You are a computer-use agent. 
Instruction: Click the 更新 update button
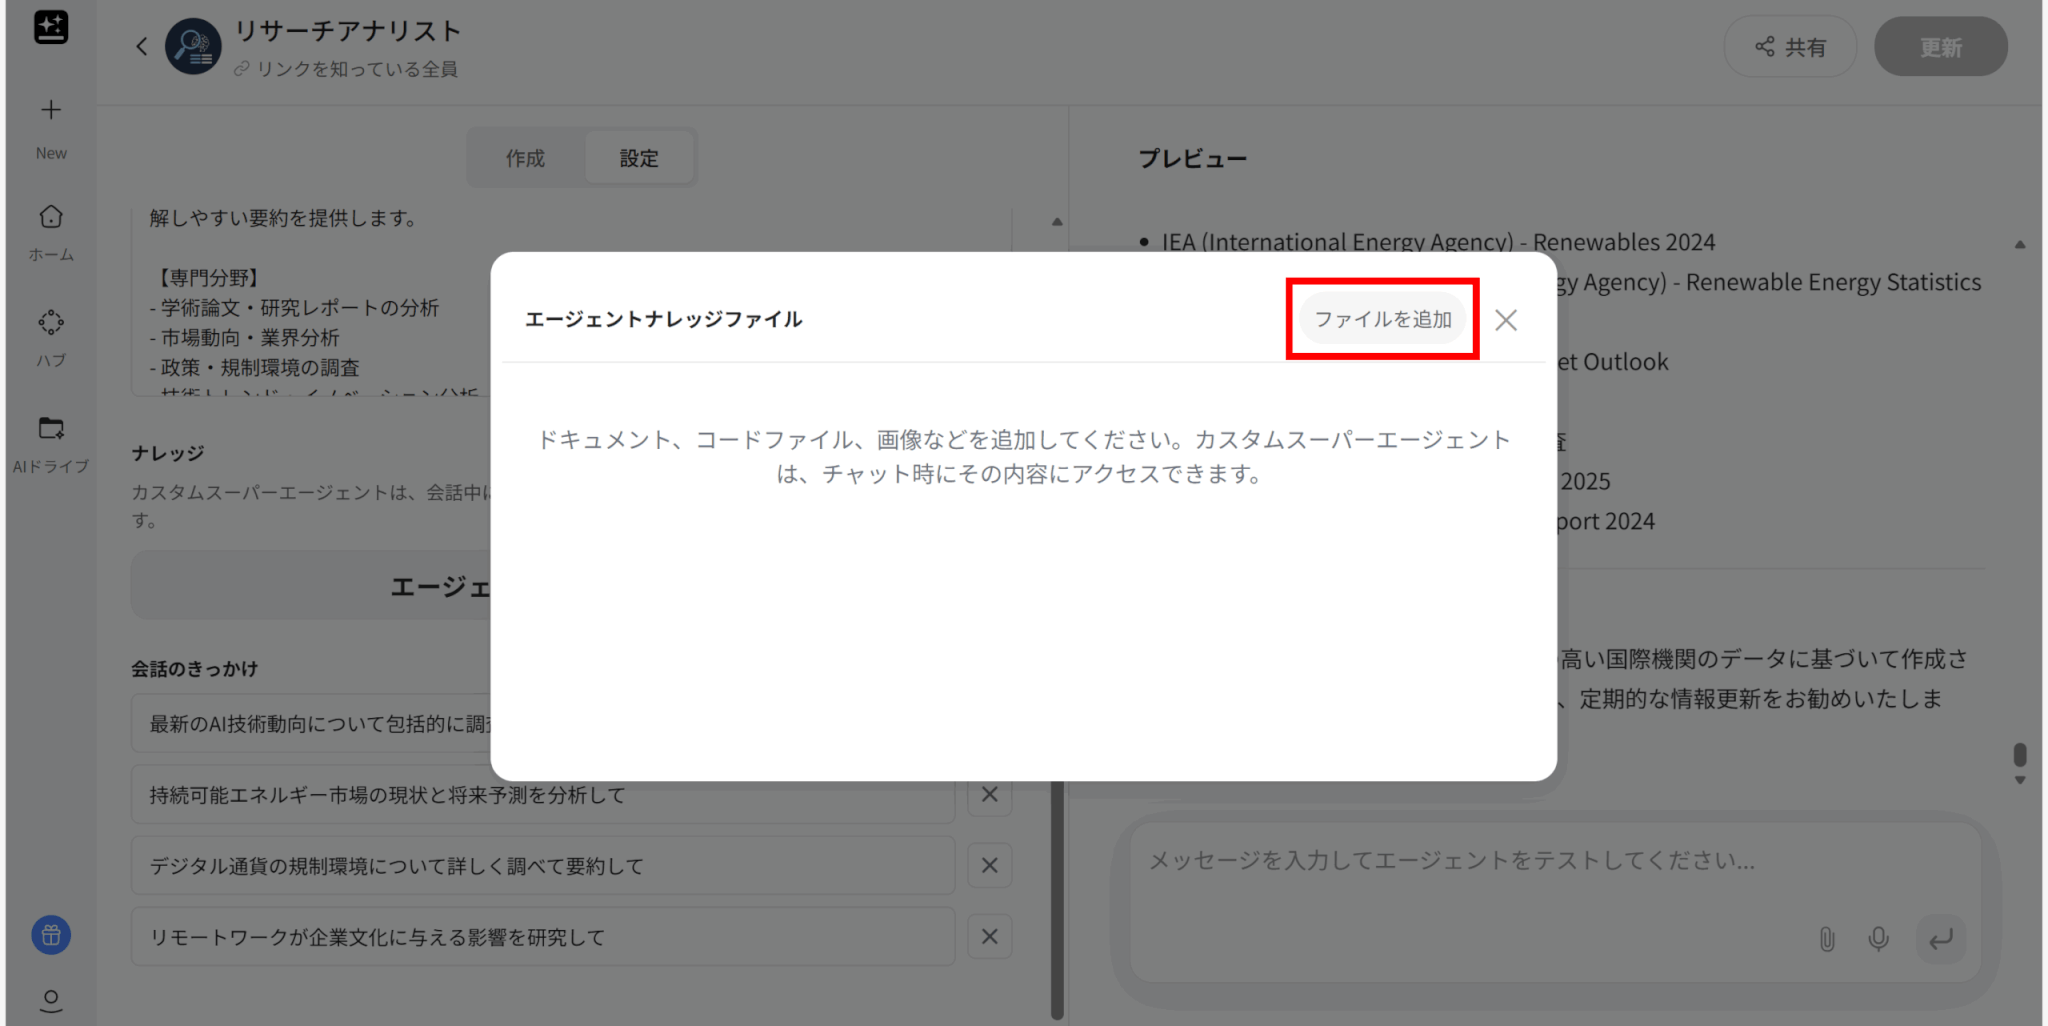point(1940,47)
